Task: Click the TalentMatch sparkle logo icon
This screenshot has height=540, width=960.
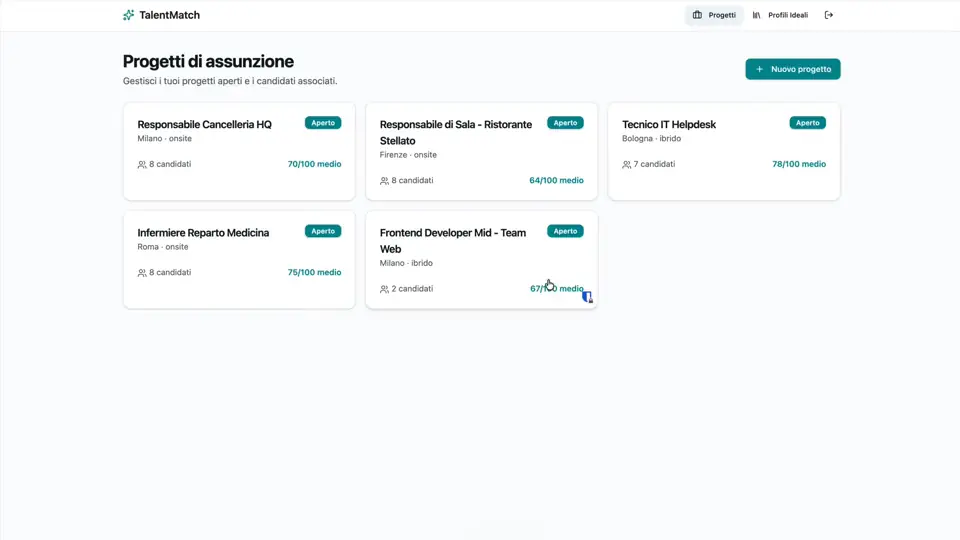Action: tap(128, 15)
